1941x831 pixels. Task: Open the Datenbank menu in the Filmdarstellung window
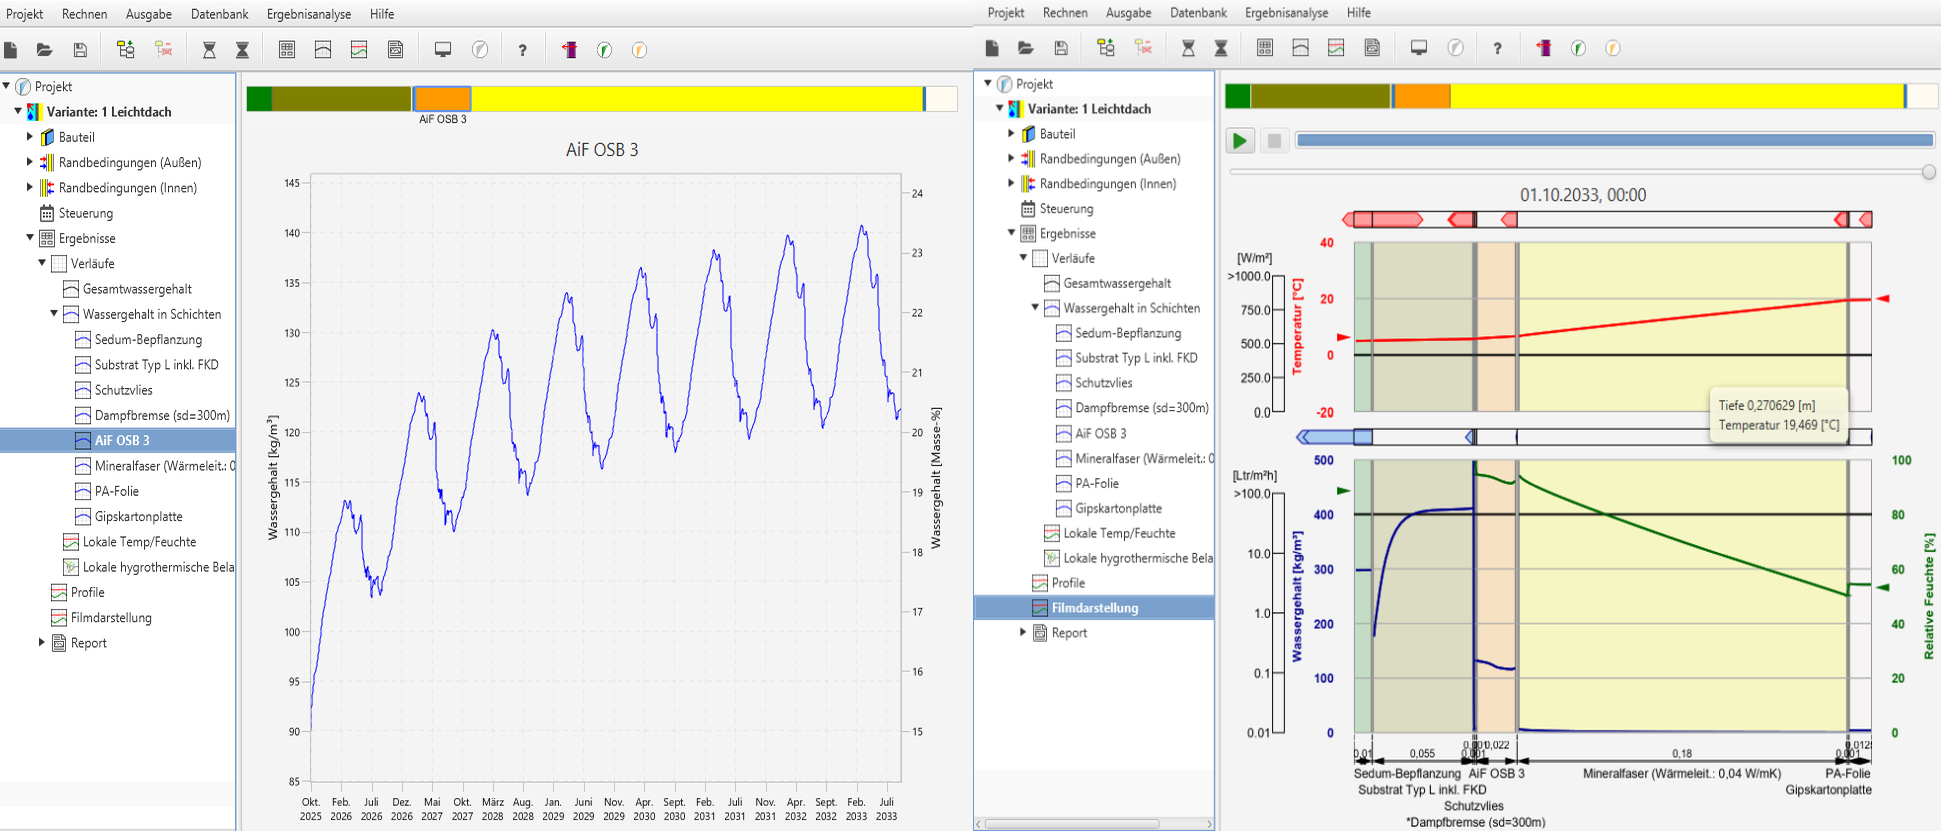pos(1198,13)
